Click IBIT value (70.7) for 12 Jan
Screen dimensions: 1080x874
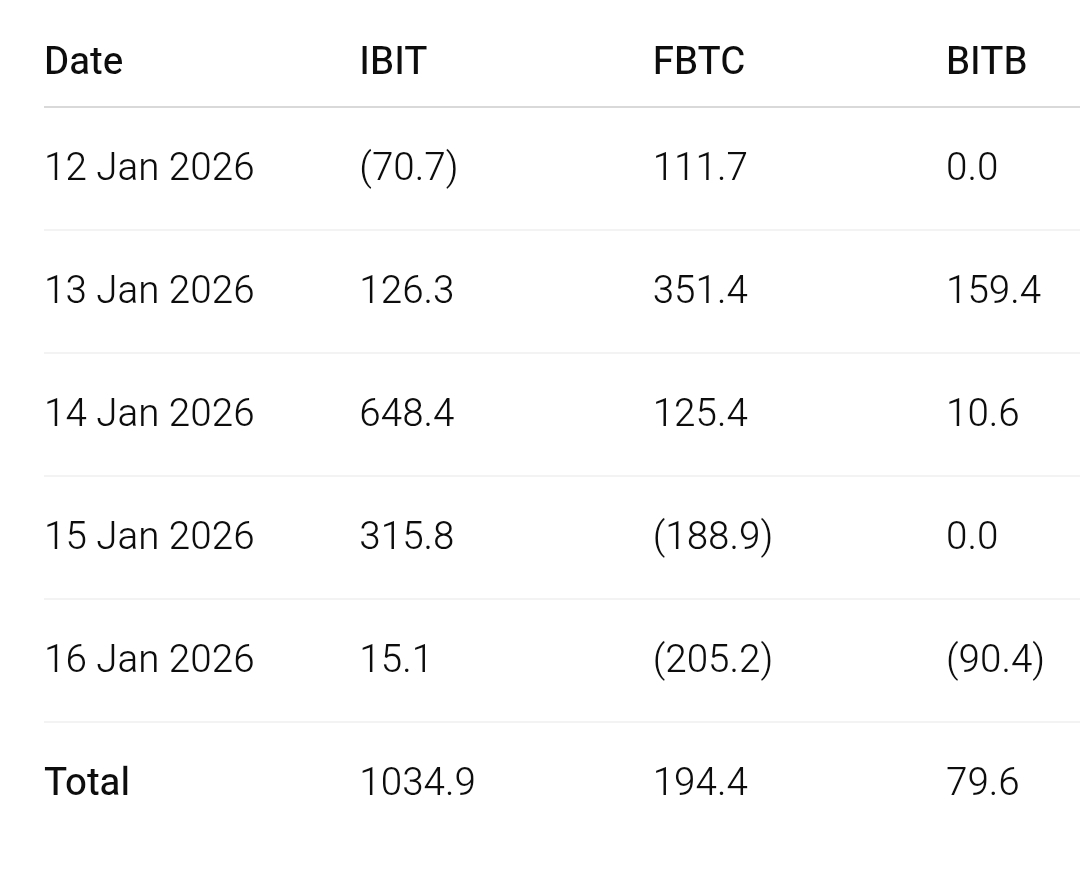click(408, 167)
